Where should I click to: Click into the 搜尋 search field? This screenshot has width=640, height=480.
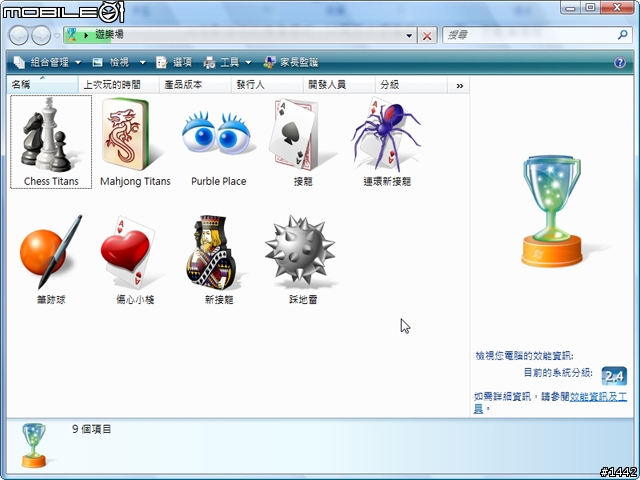pos(530,36)
